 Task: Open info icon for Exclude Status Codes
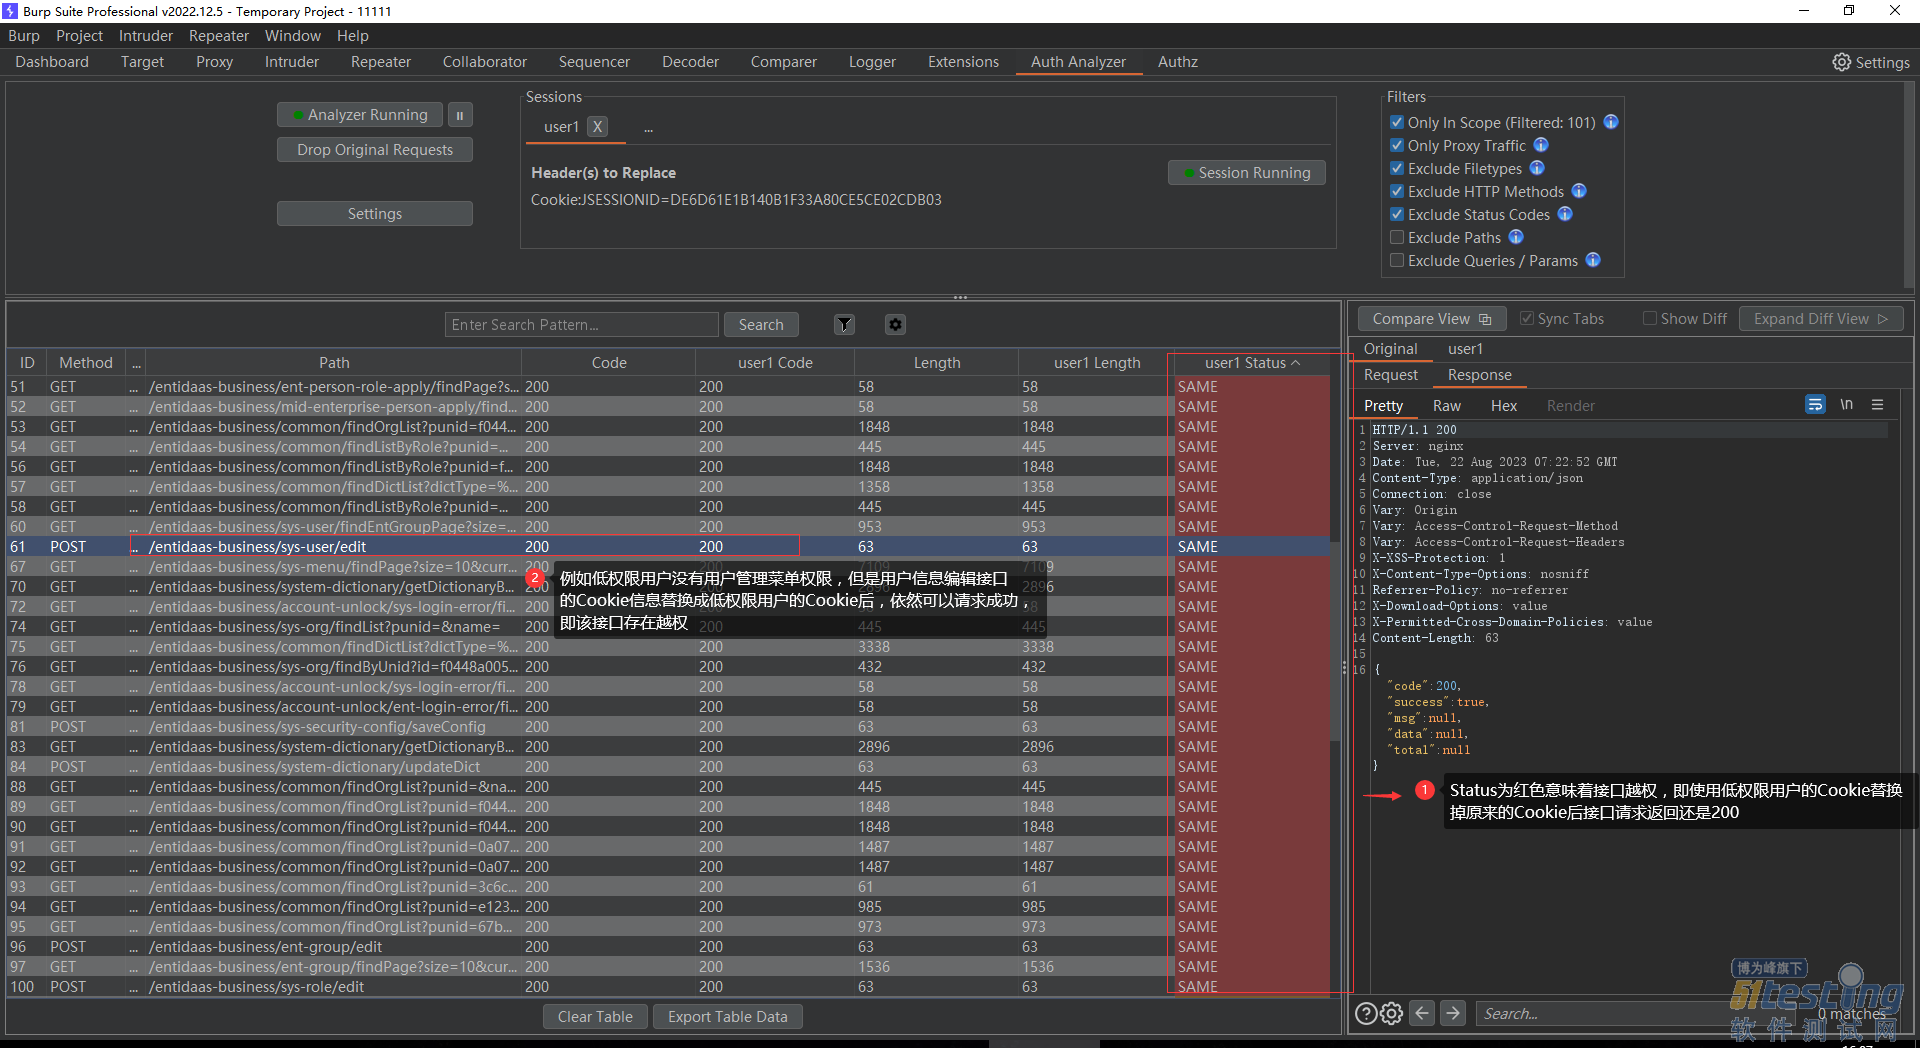click(1565, 214)
